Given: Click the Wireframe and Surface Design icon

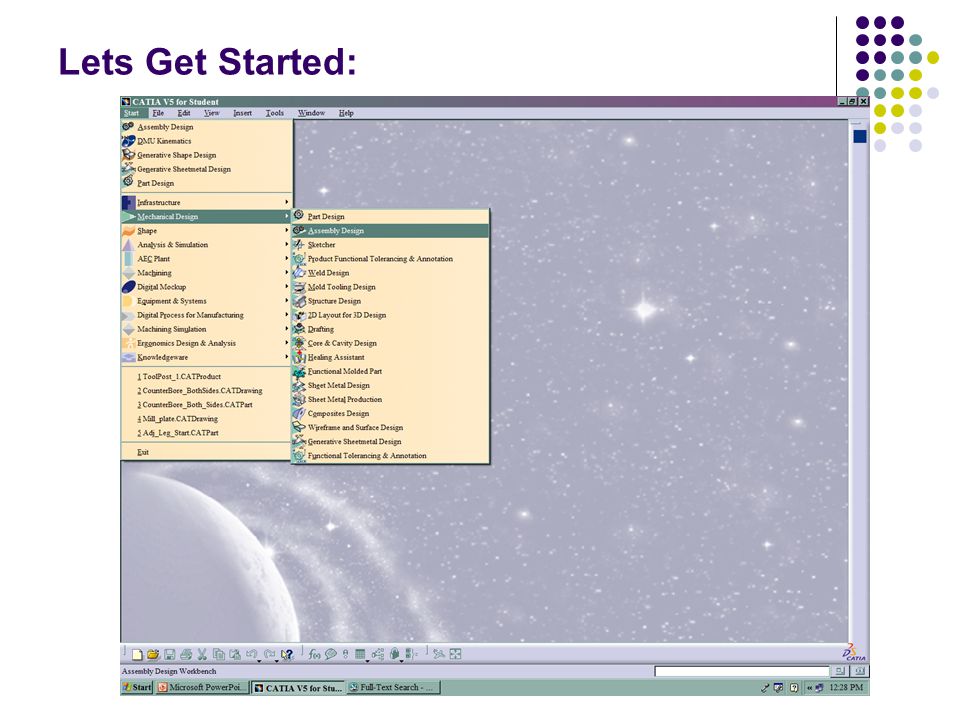Looking at the screenshot, I should tap(299, 427).
